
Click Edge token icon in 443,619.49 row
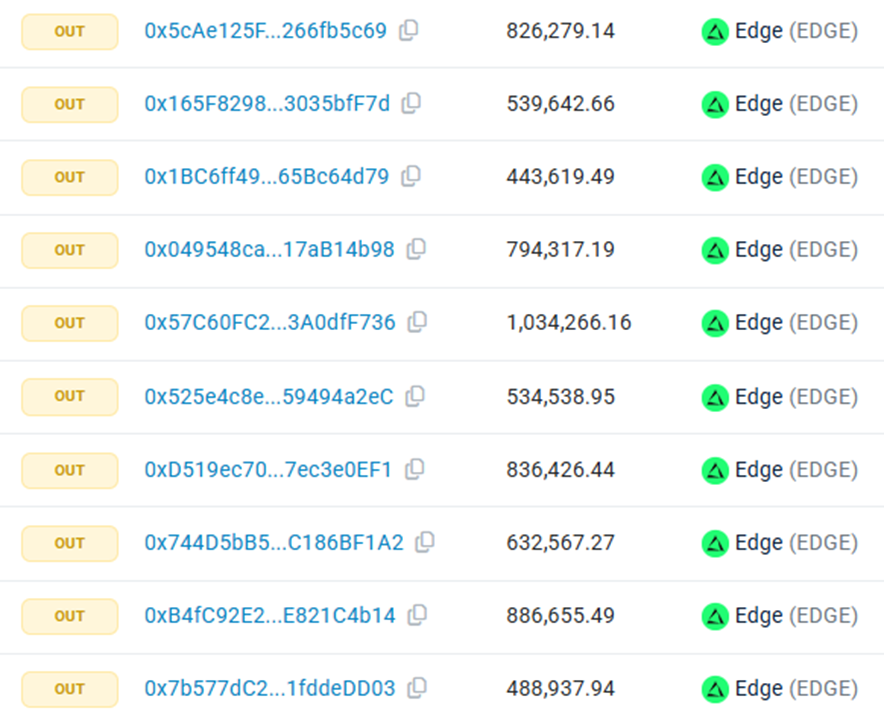coord(715,178)
